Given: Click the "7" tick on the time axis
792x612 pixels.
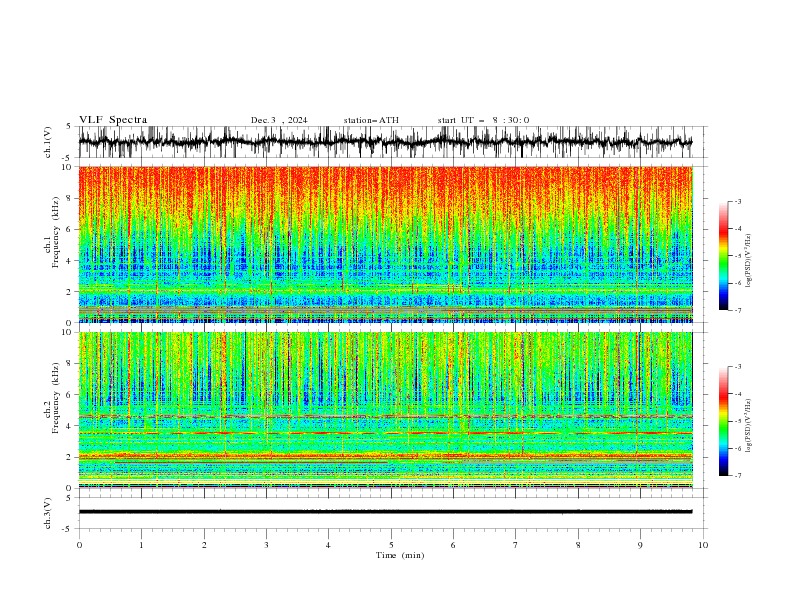Looking at the screenshot, I should pyautogui.click(x=516, y=545).
